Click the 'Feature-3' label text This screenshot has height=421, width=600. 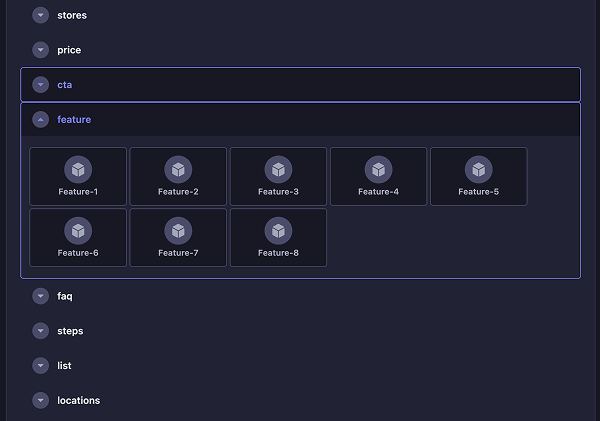278,192
